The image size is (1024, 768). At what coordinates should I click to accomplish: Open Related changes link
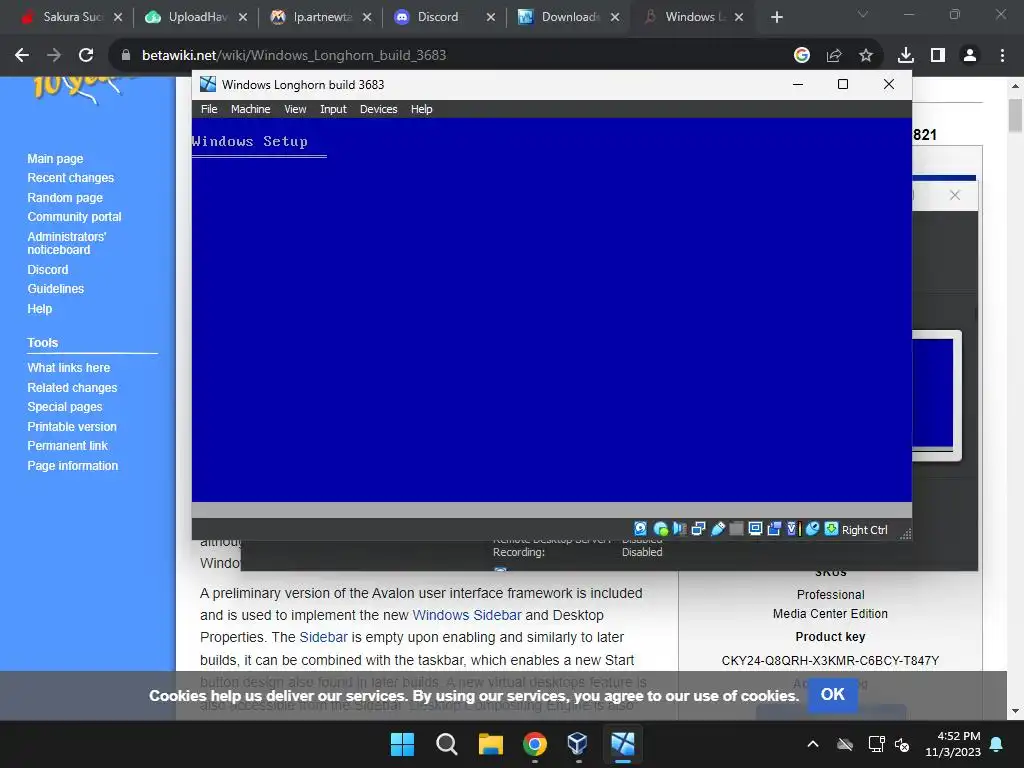coord(72,387)
